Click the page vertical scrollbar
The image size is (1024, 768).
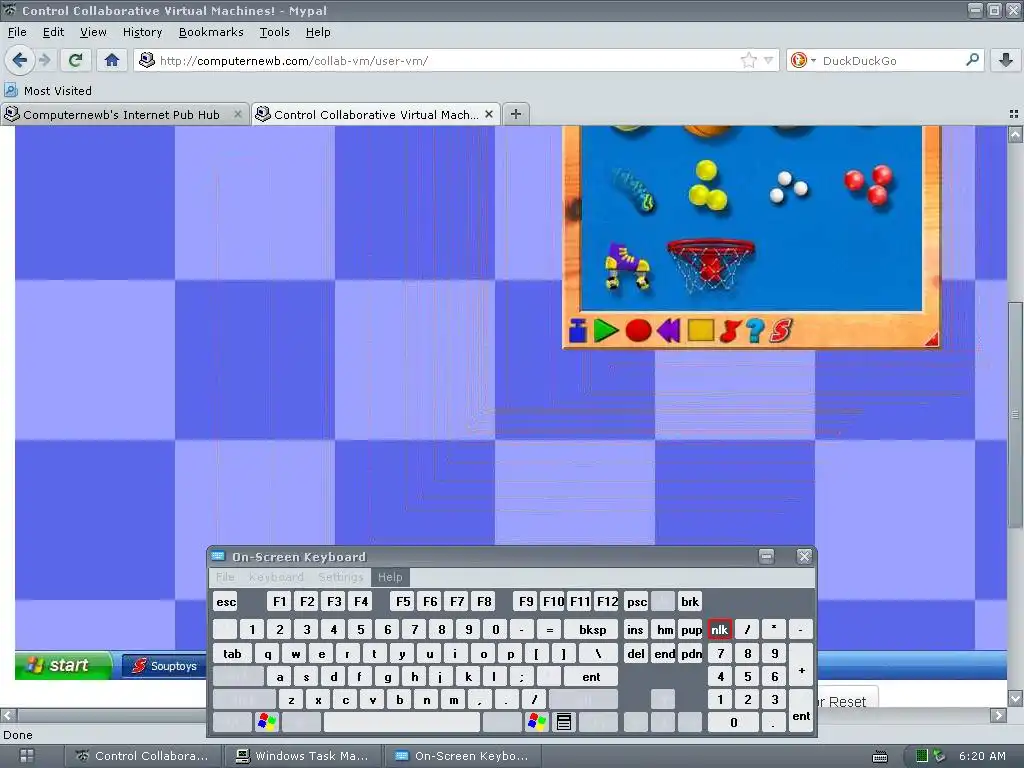pos(1015,414)
